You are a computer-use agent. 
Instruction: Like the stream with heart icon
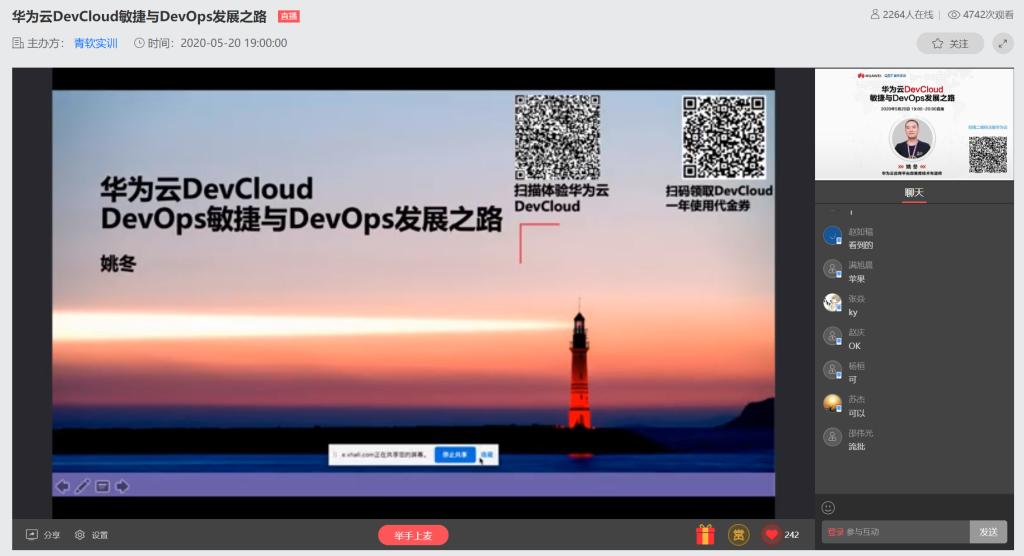click(x=770, y=535)
